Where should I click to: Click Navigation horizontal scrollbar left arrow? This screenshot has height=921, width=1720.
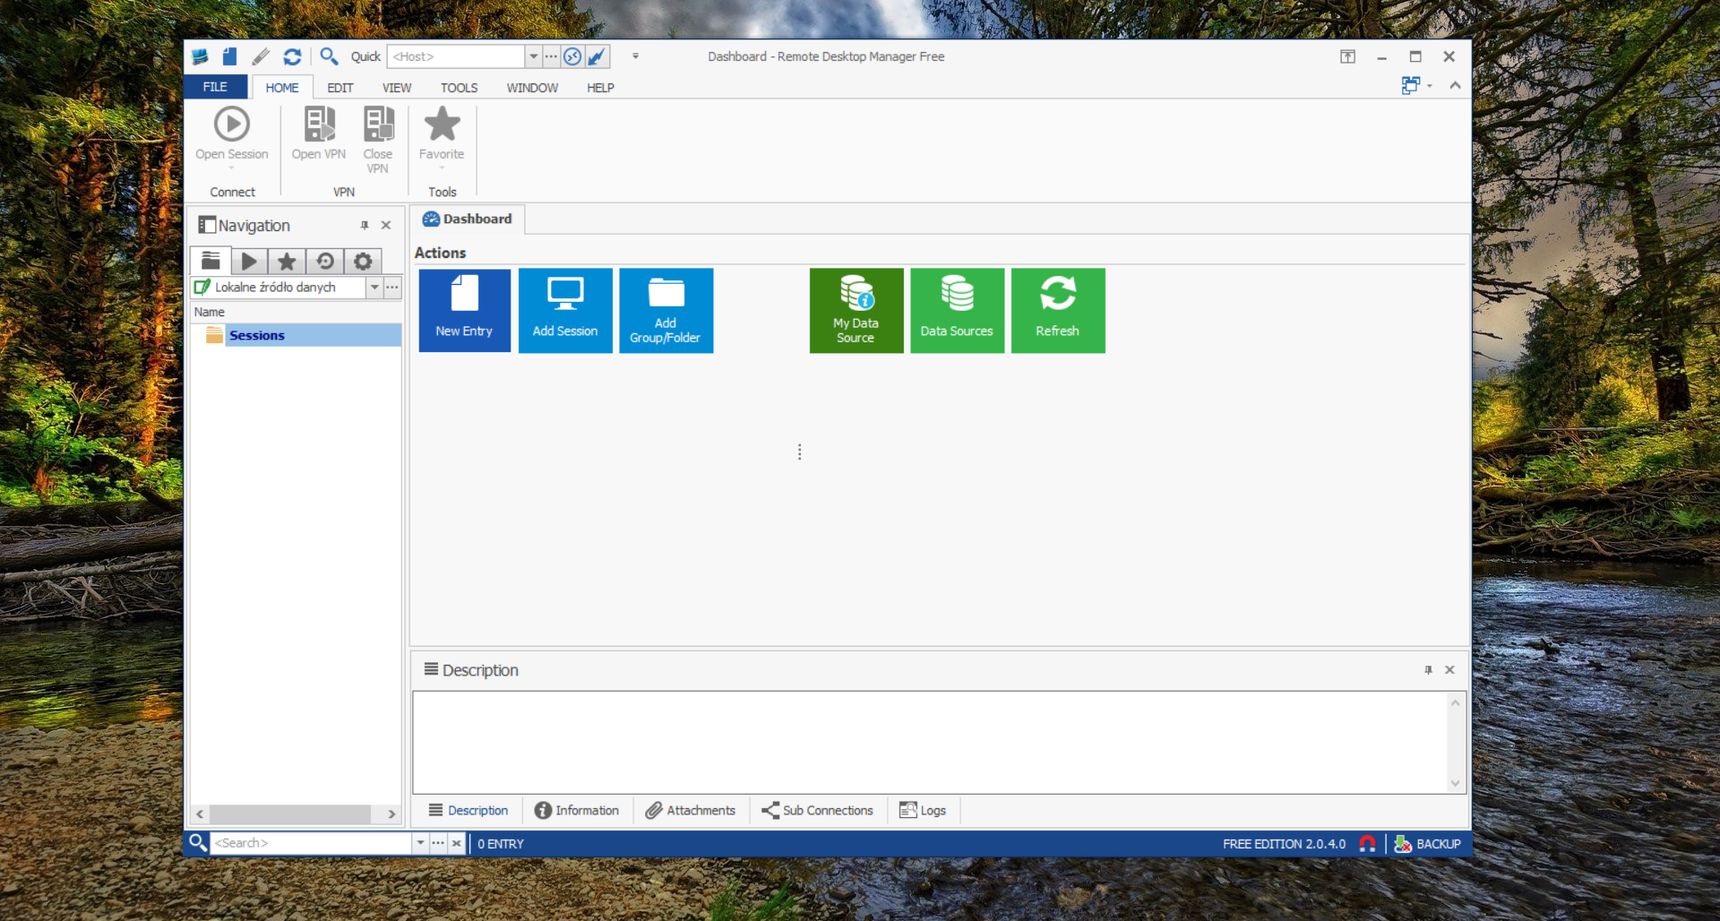200,814
